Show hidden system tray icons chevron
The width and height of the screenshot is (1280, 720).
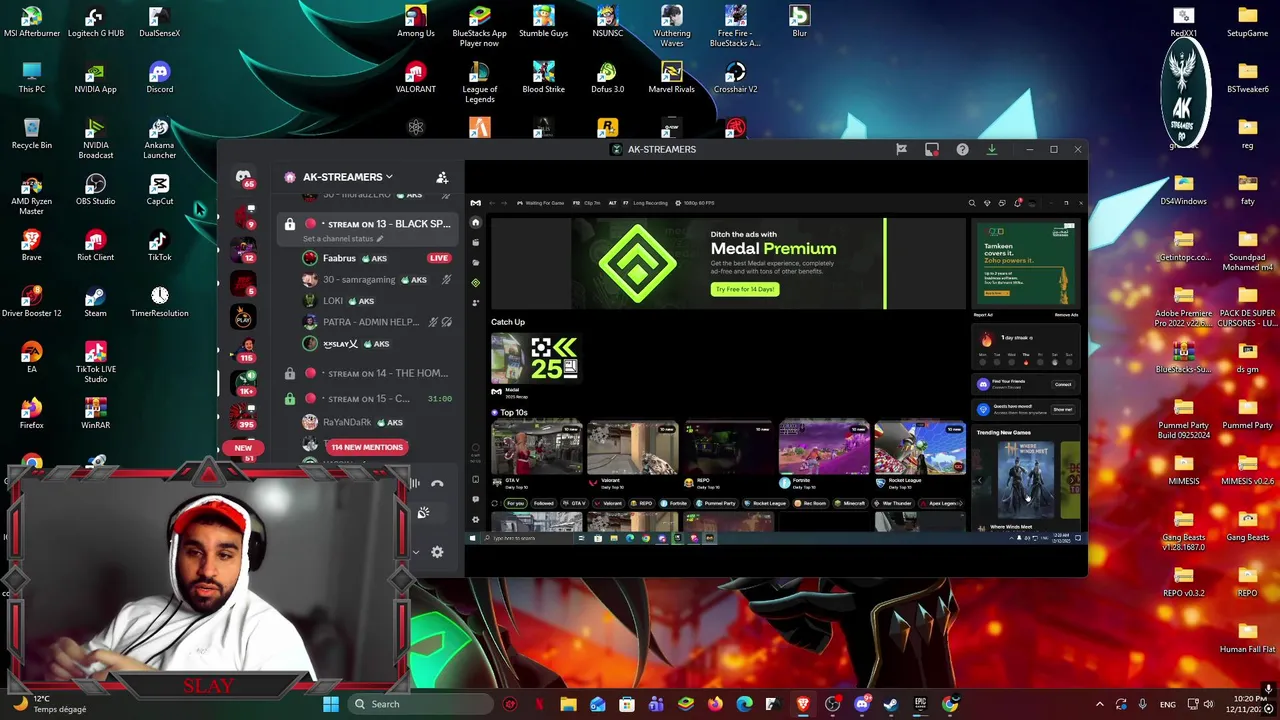1099,704
